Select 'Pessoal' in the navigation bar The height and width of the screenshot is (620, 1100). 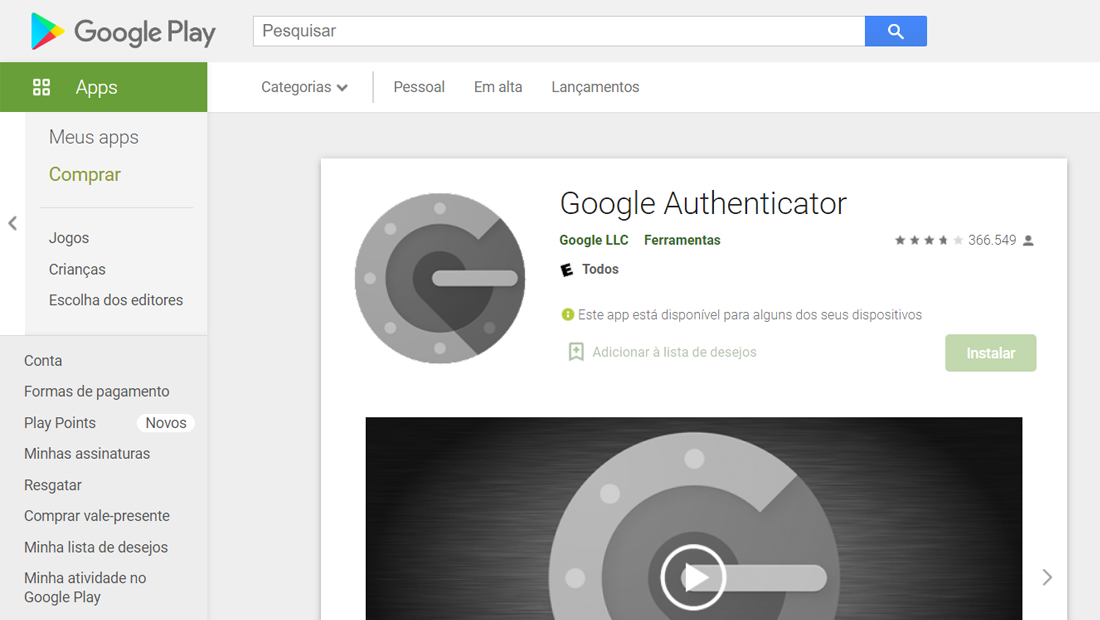click(x=419, y=87)
